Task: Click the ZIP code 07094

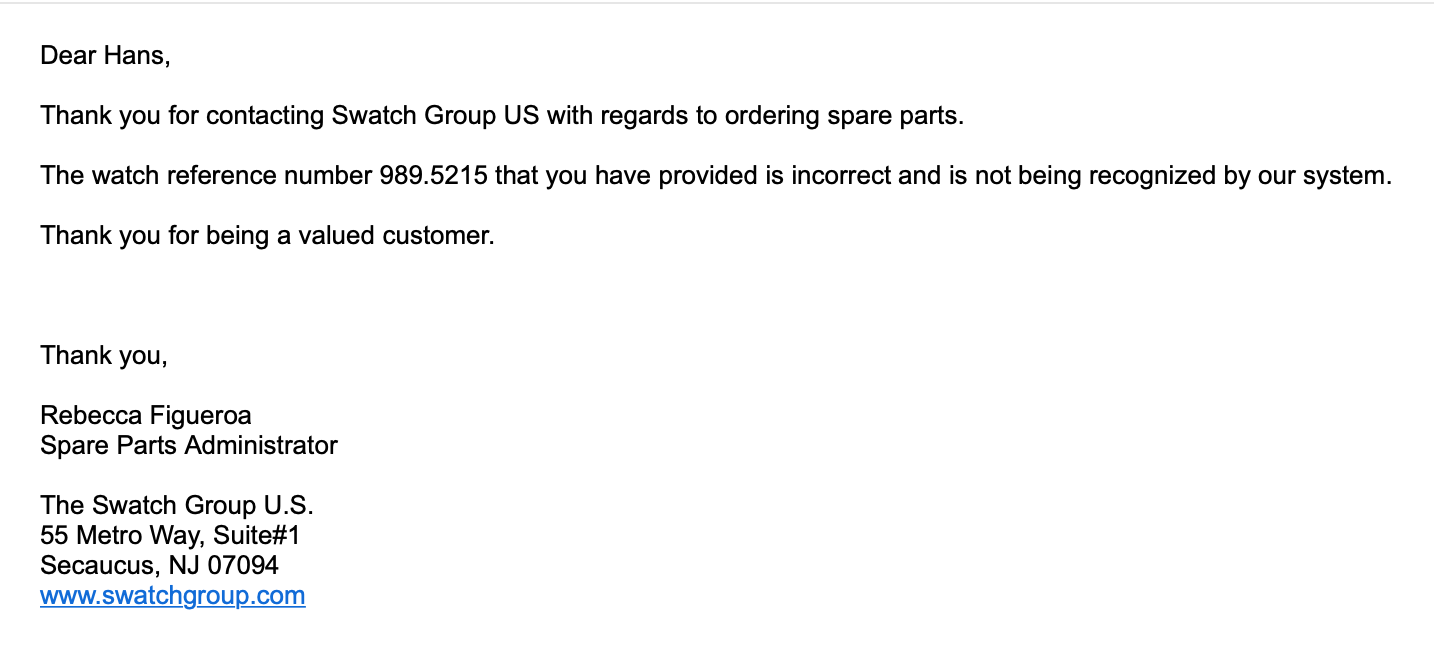Action: tap(243, 565)
